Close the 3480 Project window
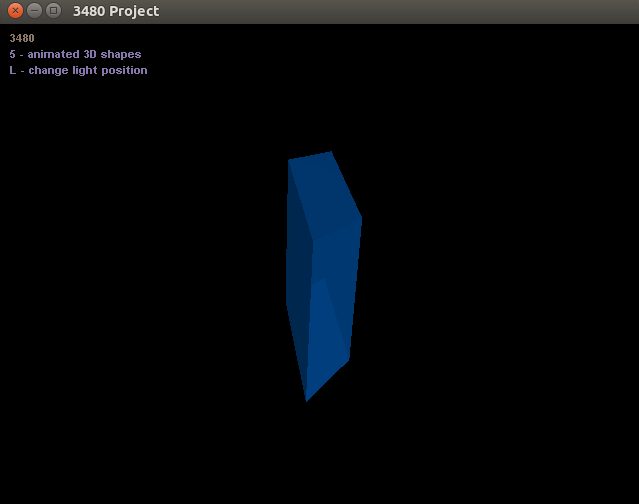Screen dimensions: 639x504 tap(15, 11)
